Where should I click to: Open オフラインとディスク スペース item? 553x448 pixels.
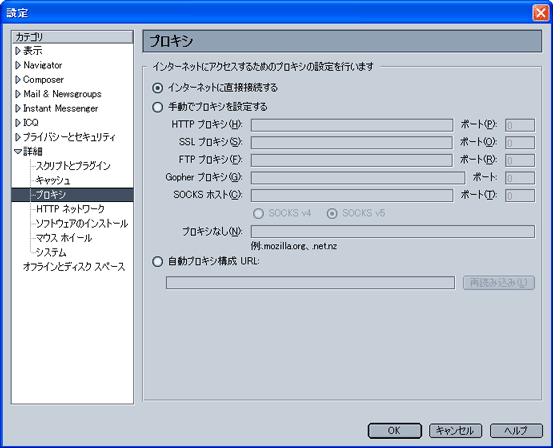pyautogui.click(x=74, y=267)
